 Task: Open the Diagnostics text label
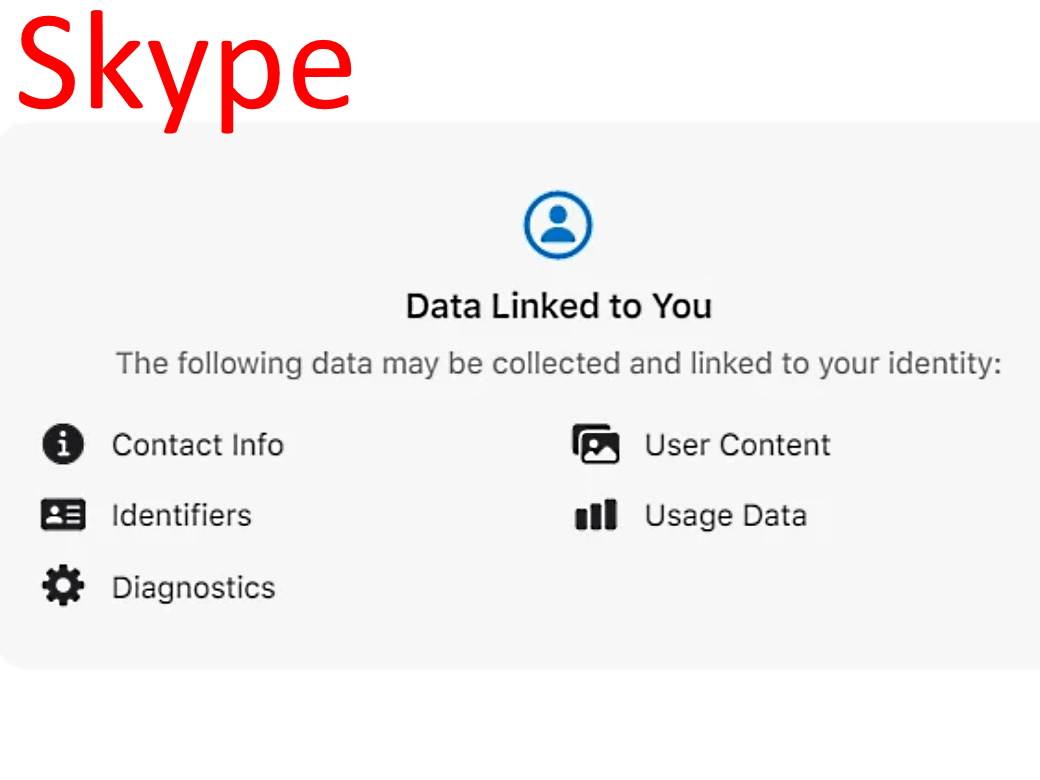pos(193,587)
